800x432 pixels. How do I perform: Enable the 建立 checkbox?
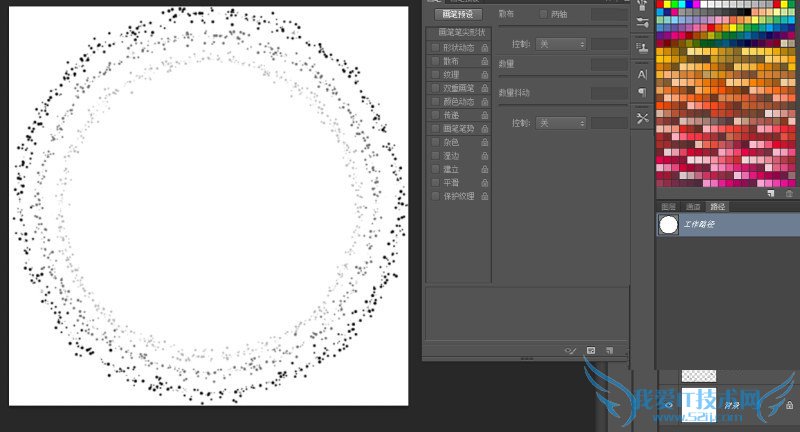(435, 169)
